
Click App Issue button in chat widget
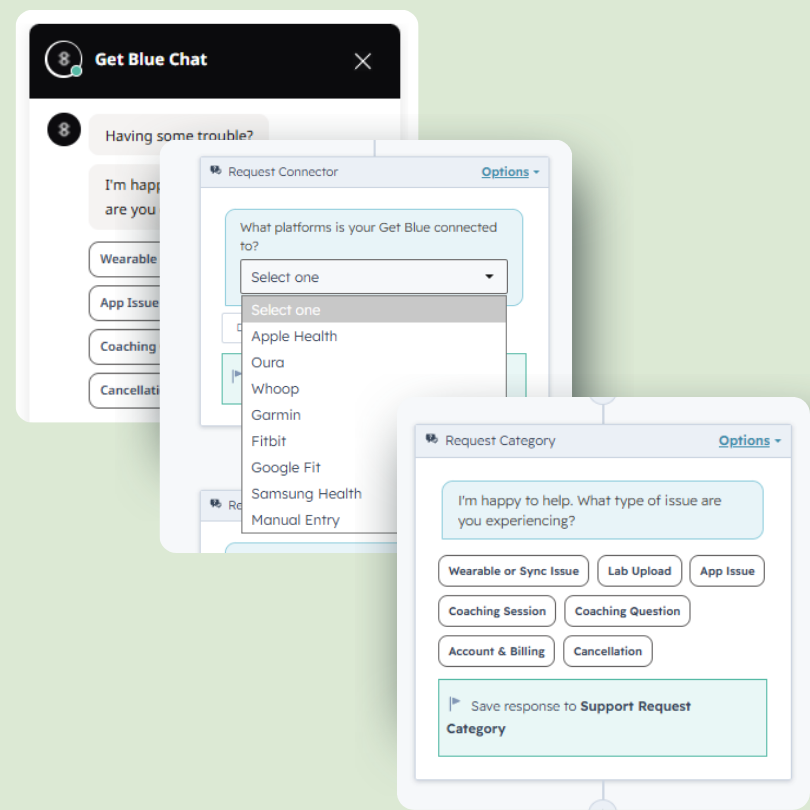(x=125, y=303)
